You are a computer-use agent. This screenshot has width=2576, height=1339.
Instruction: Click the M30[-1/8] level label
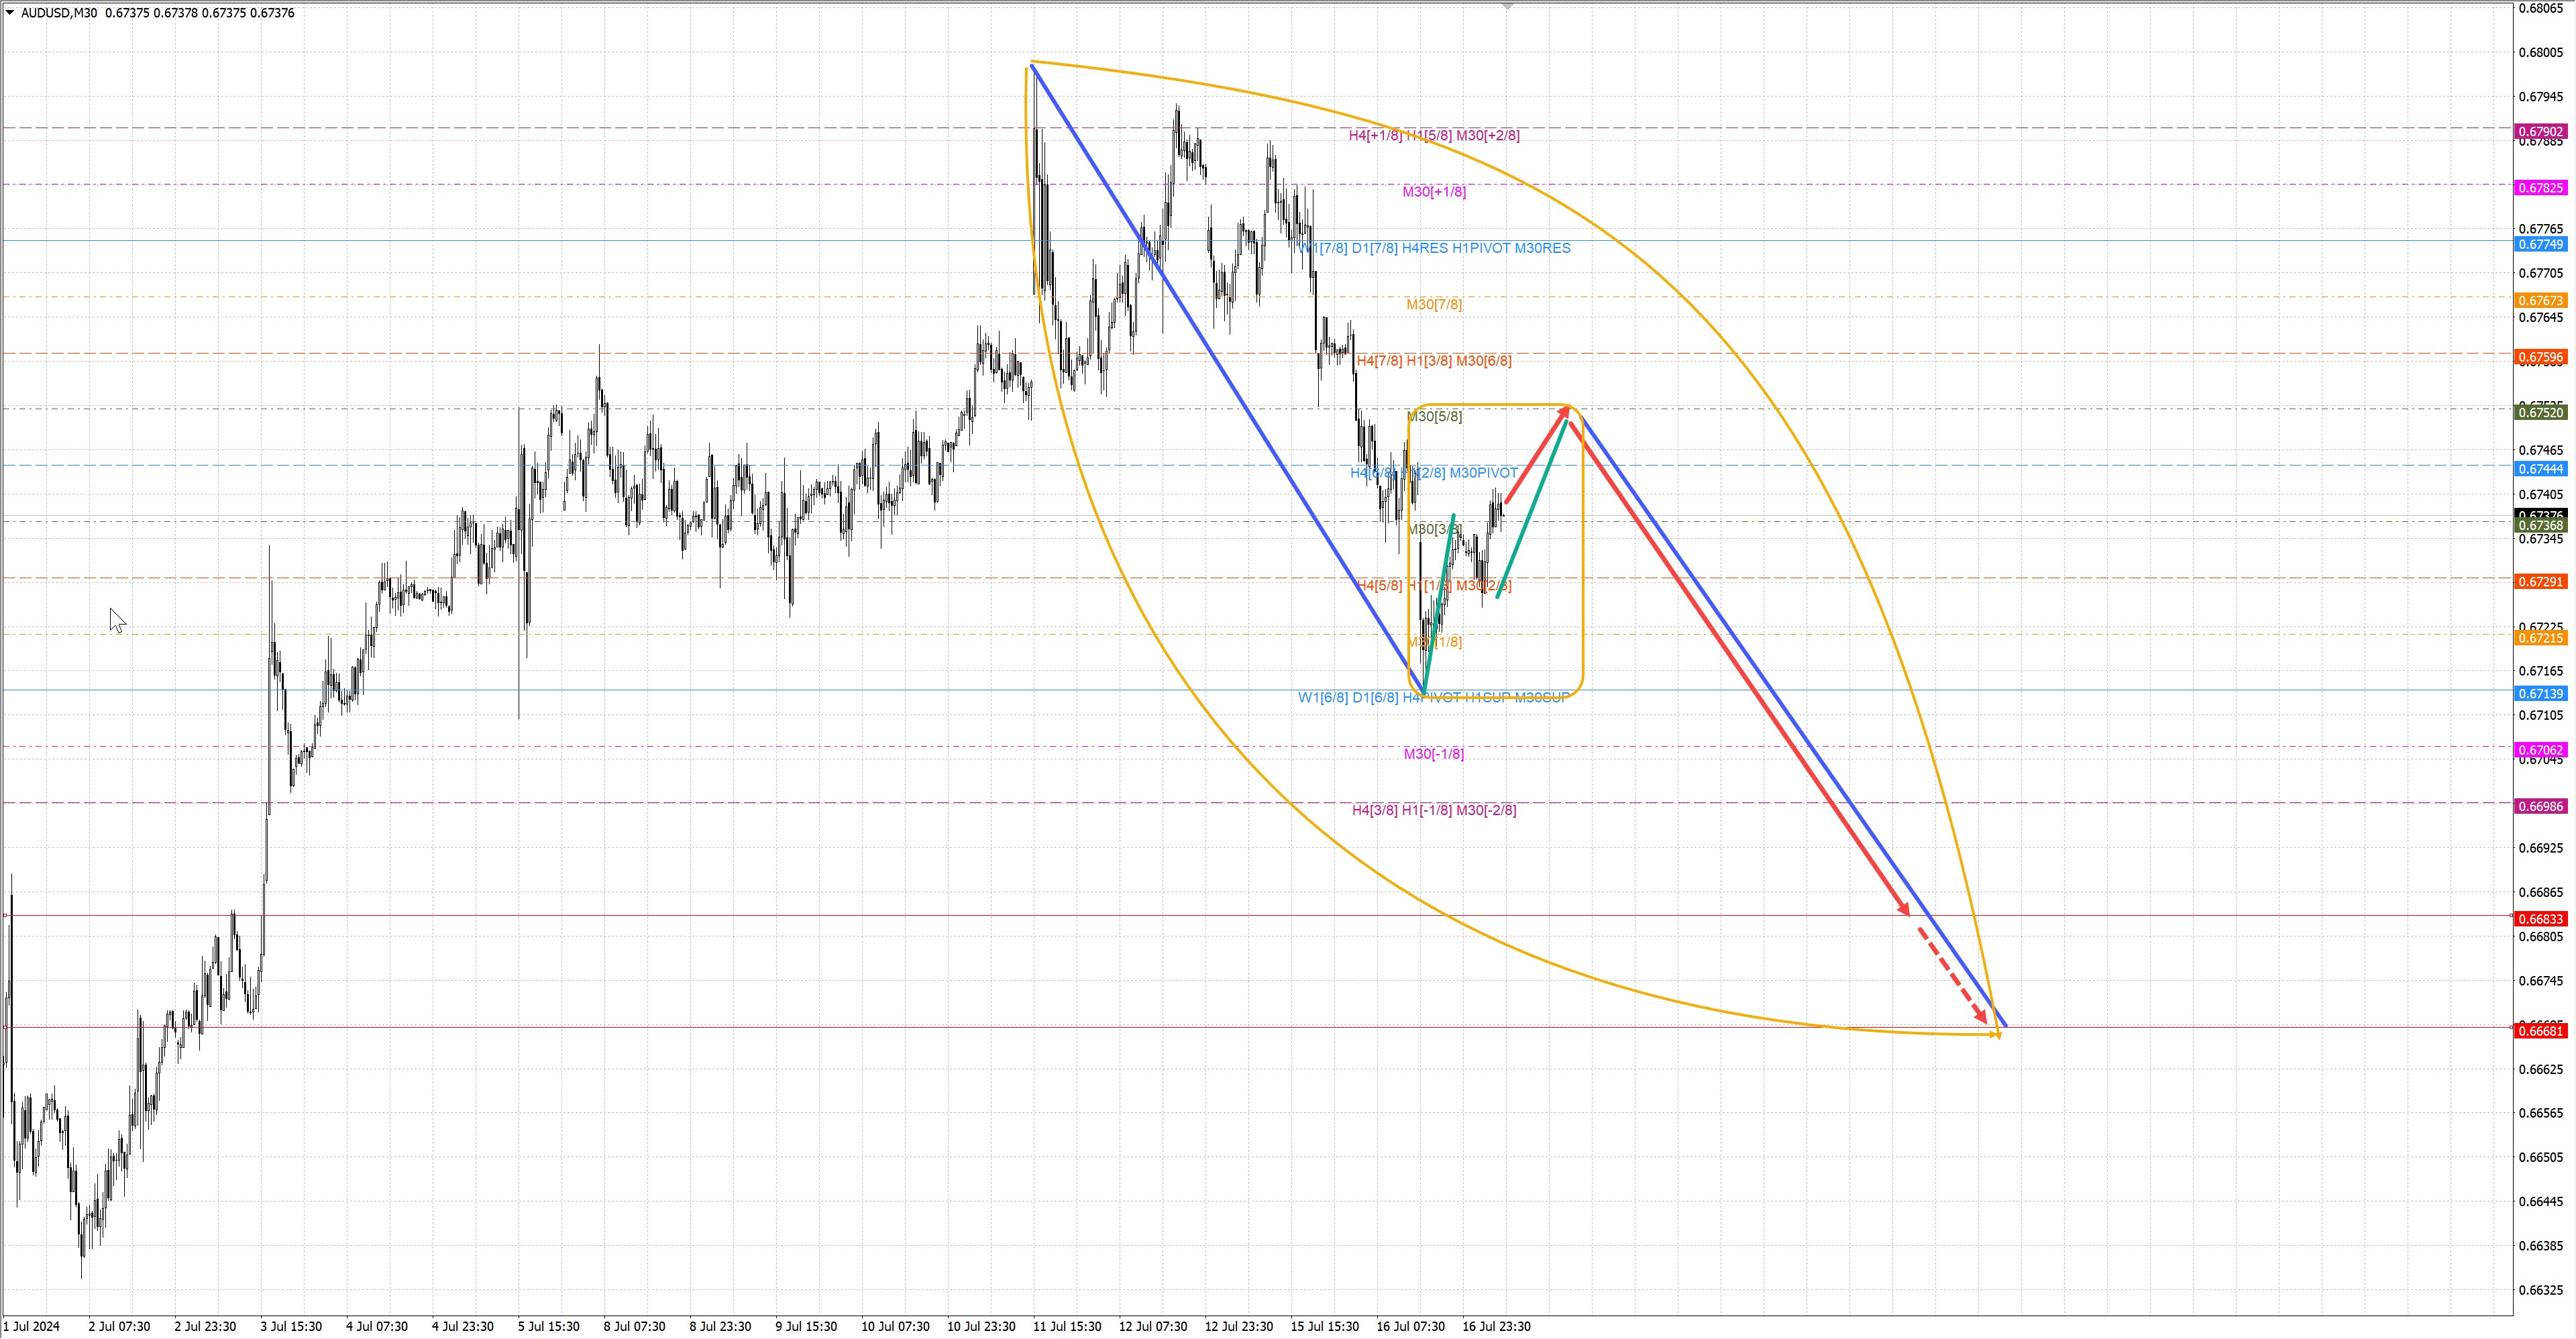click(x=1433, y=754)
